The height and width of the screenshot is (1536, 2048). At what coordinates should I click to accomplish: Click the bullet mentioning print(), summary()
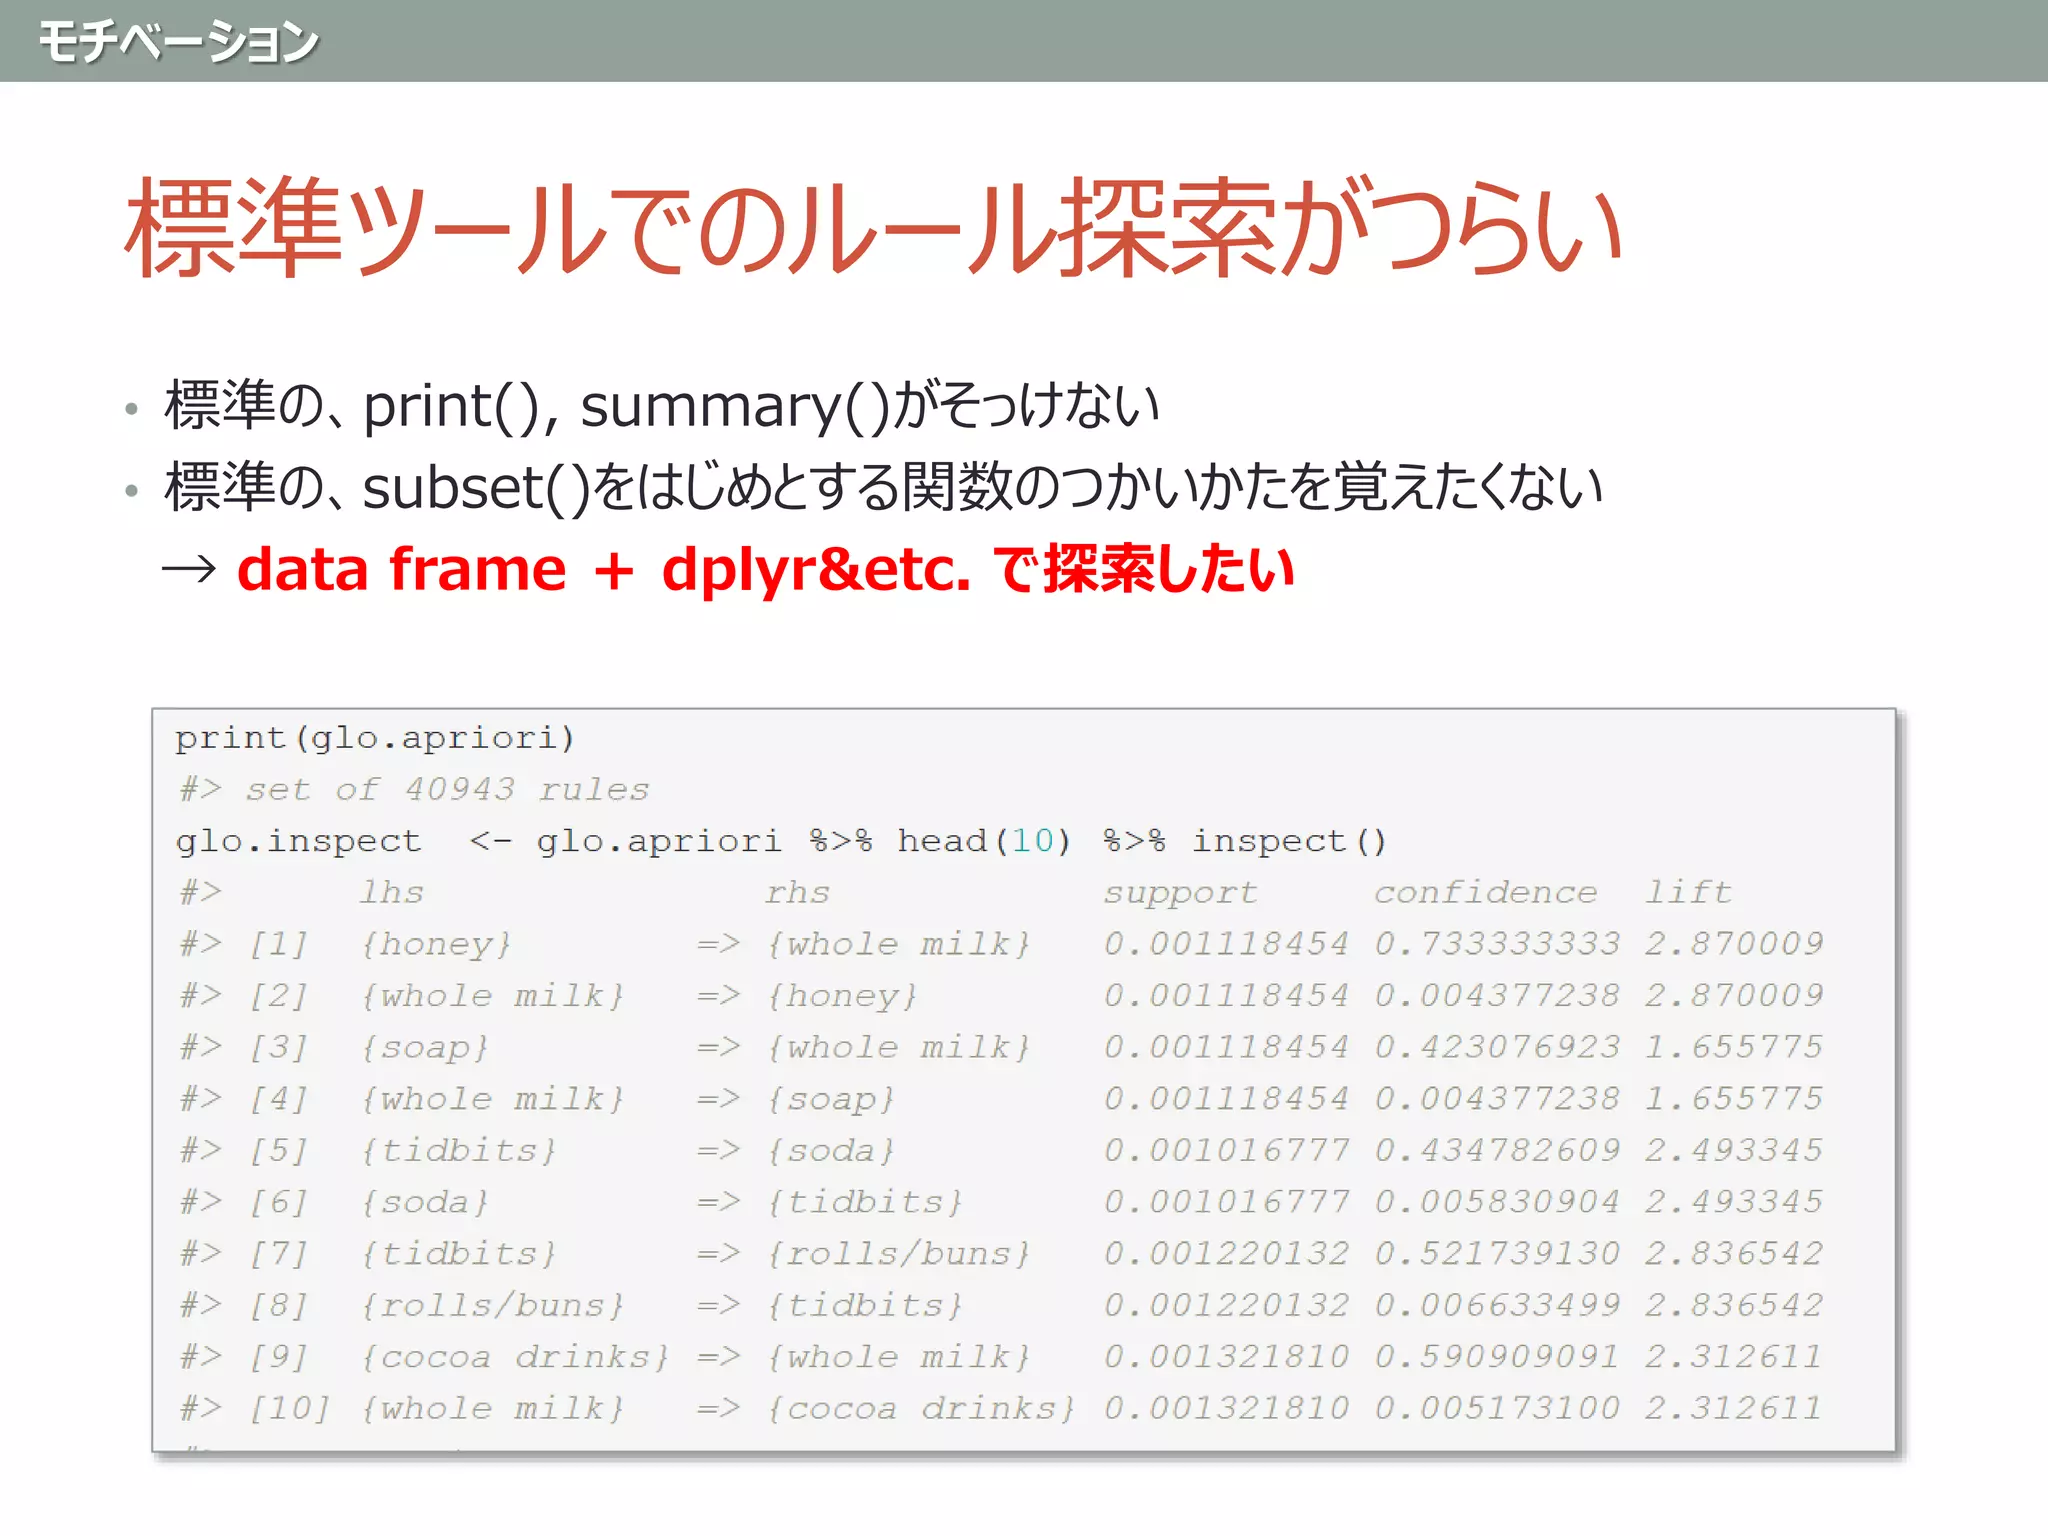click(661, 405)
